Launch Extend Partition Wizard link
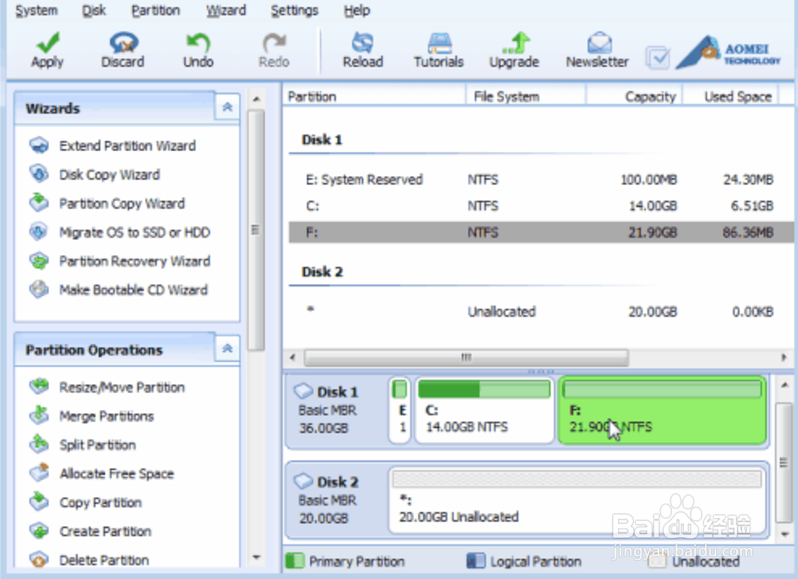Viewport: 798px width, 579px height. tap(127, 146)
